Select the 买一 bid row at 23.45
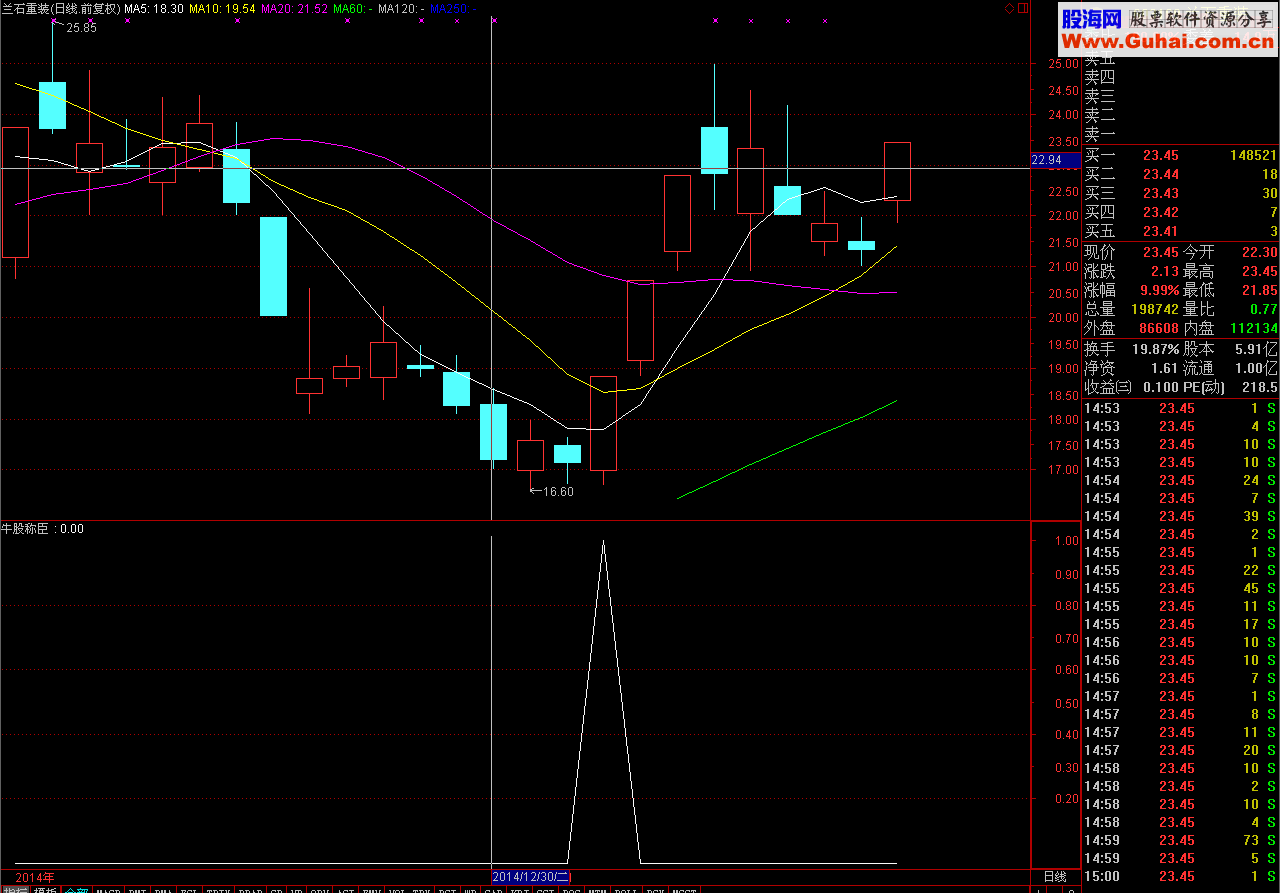 click(x=1181, y=155)
